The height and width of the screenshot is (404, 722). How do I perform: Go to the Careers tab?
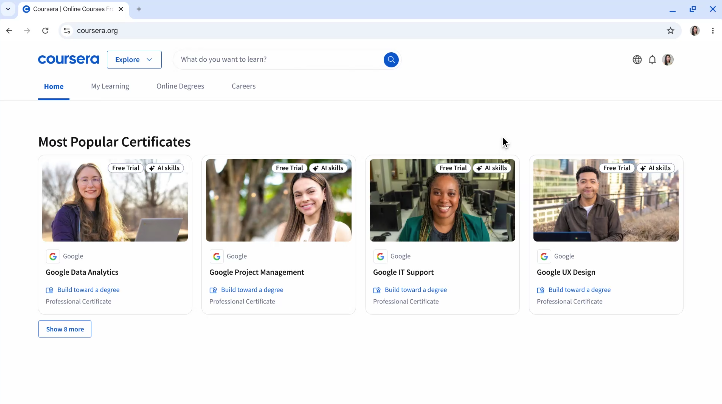pos(243,87)
